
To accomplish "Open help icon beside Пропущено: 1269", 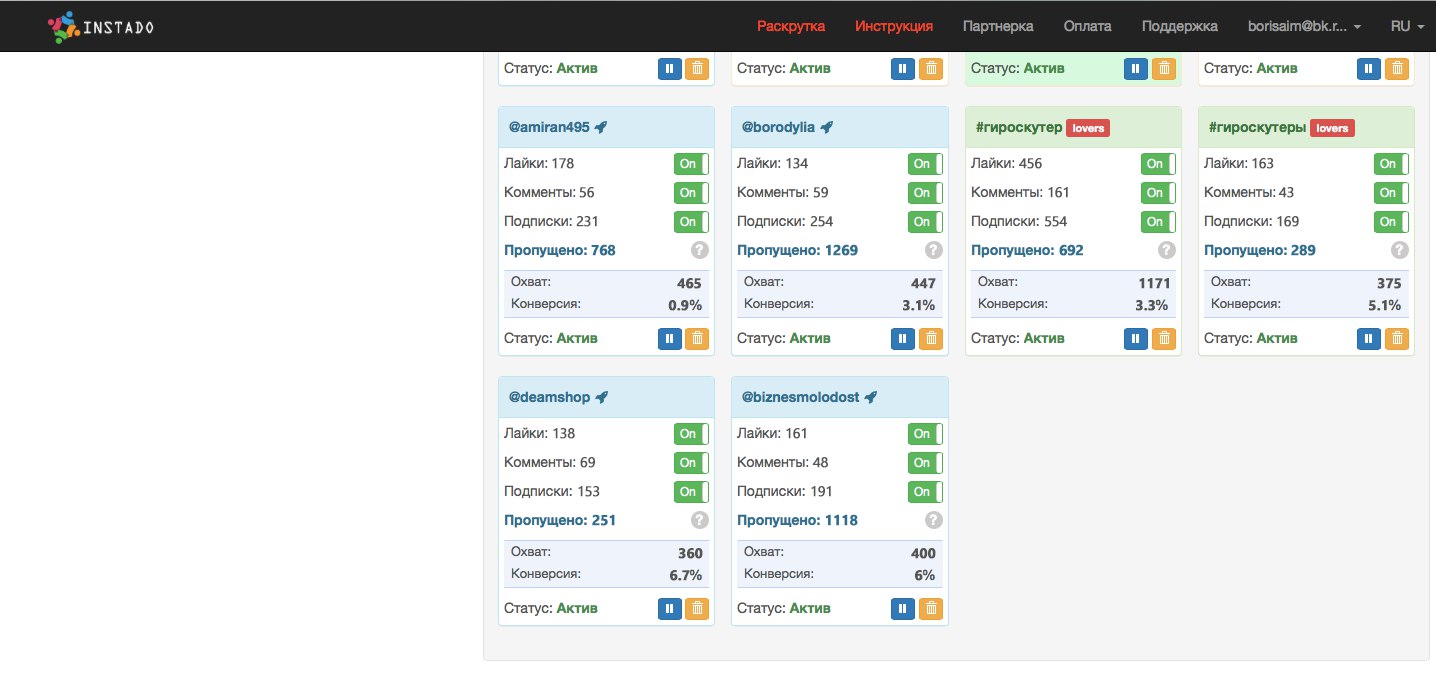I will (x=933, y=250).
